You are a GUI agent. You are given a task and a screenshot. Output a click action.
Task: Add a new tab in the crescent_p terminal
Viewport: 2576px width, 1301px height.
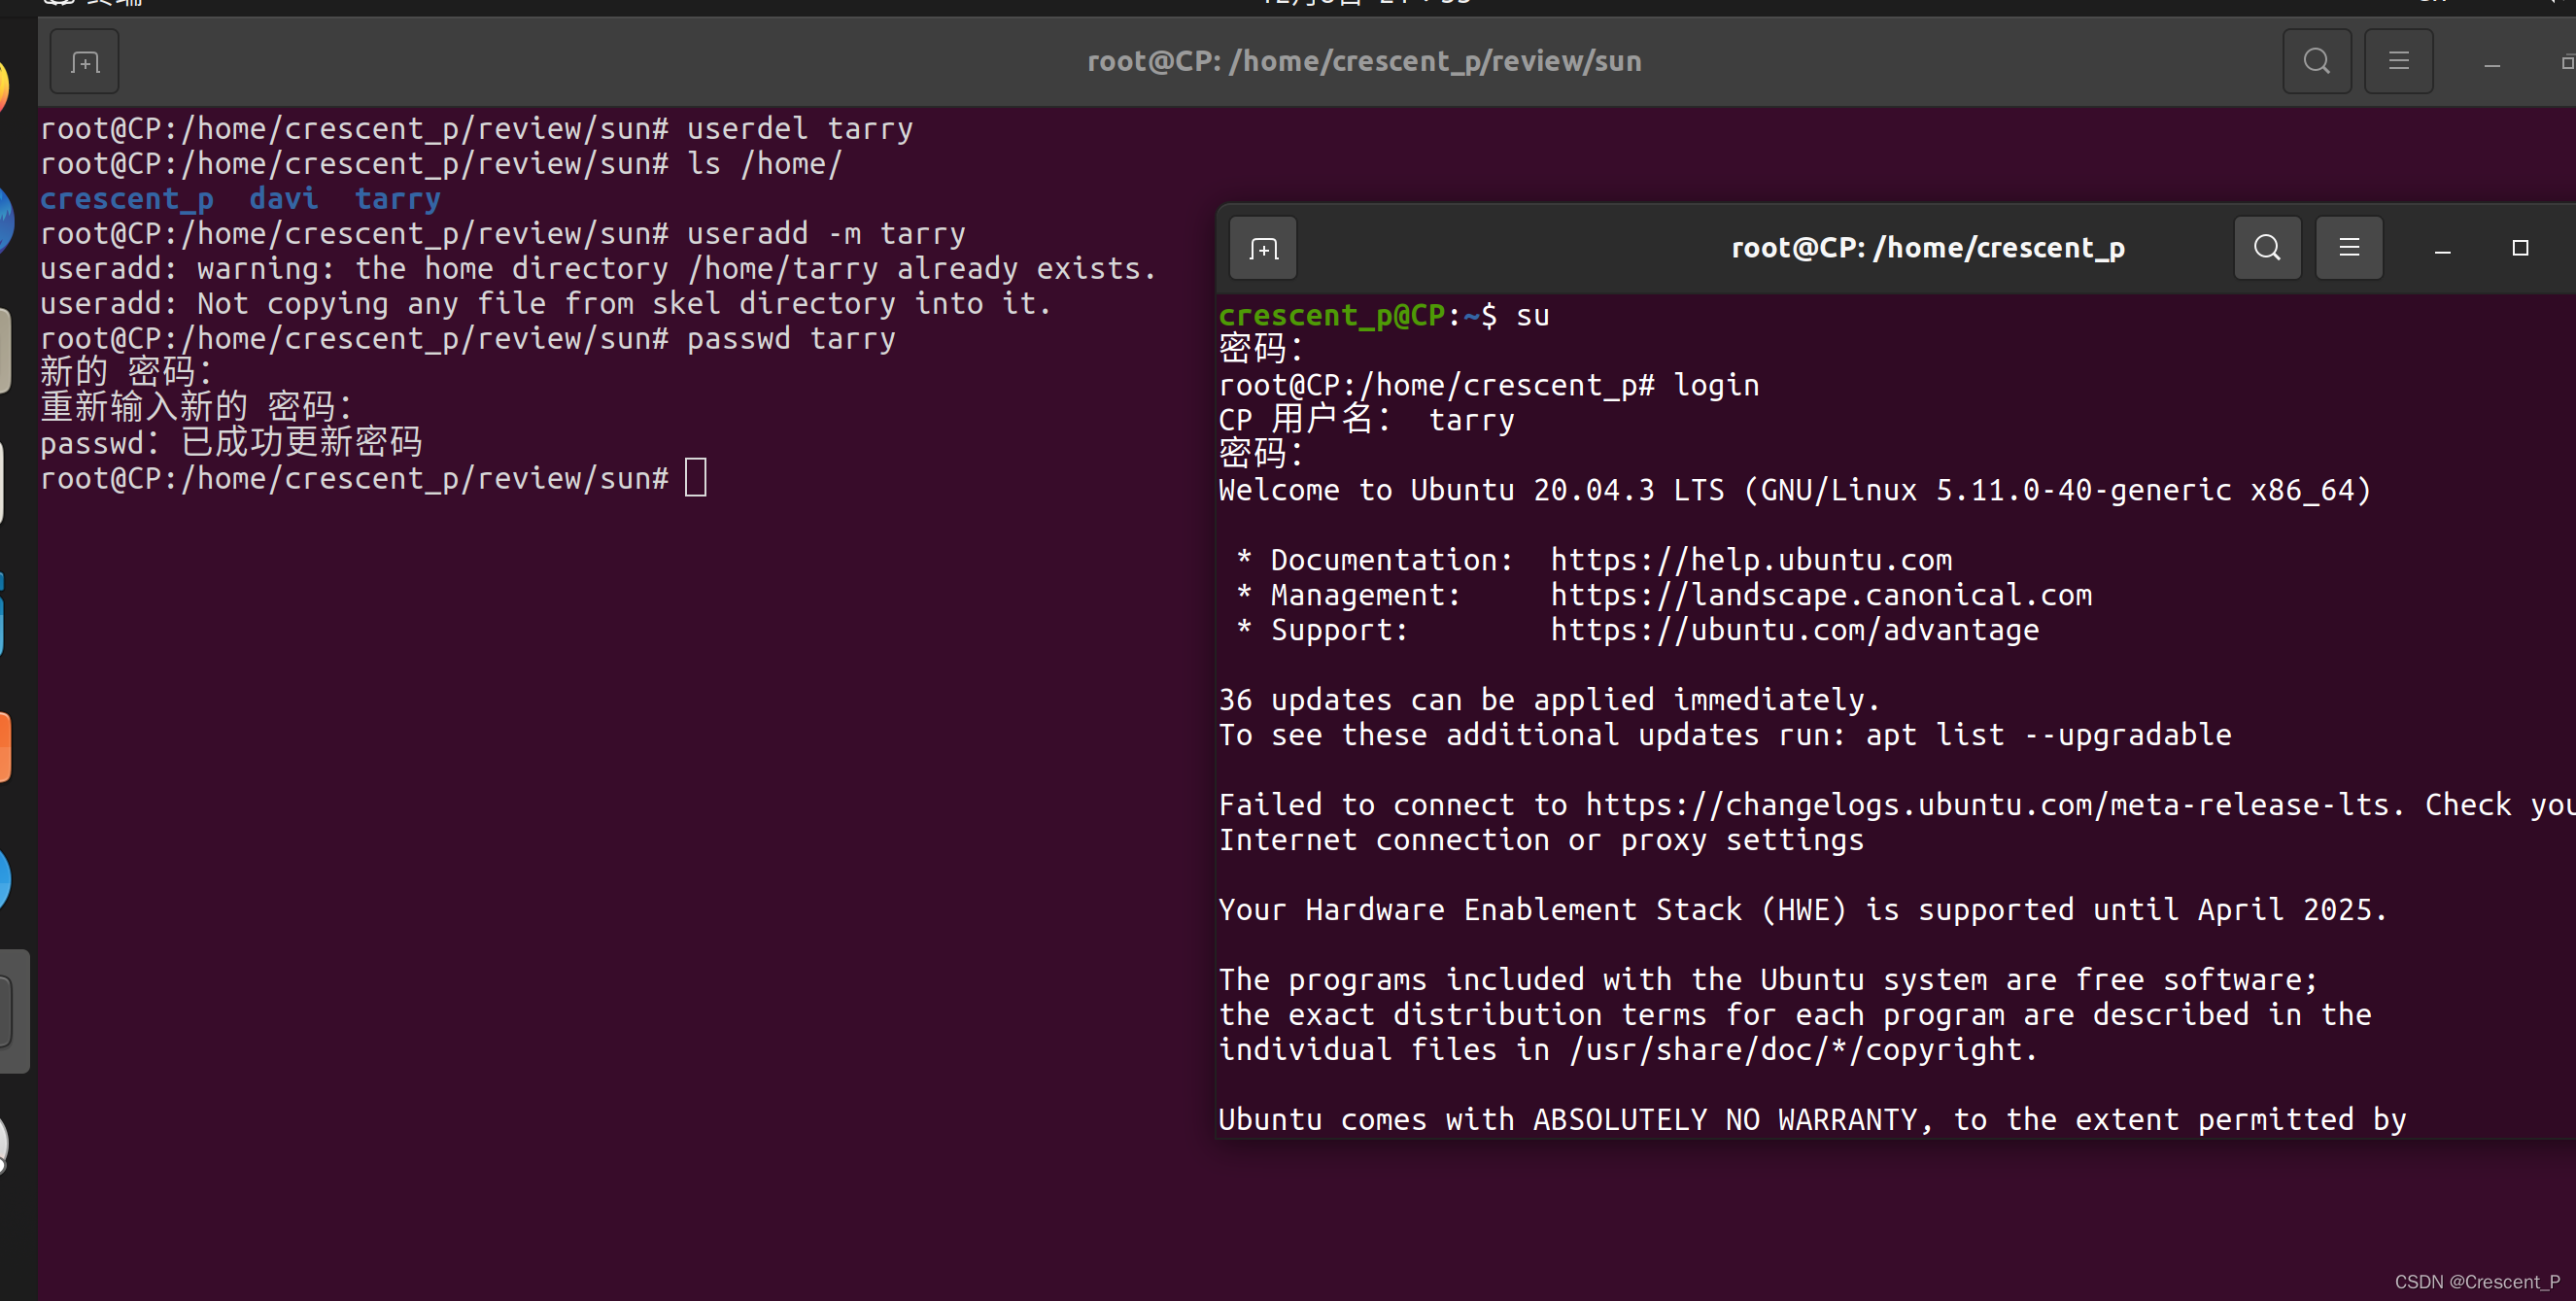tap(1263, 248)
